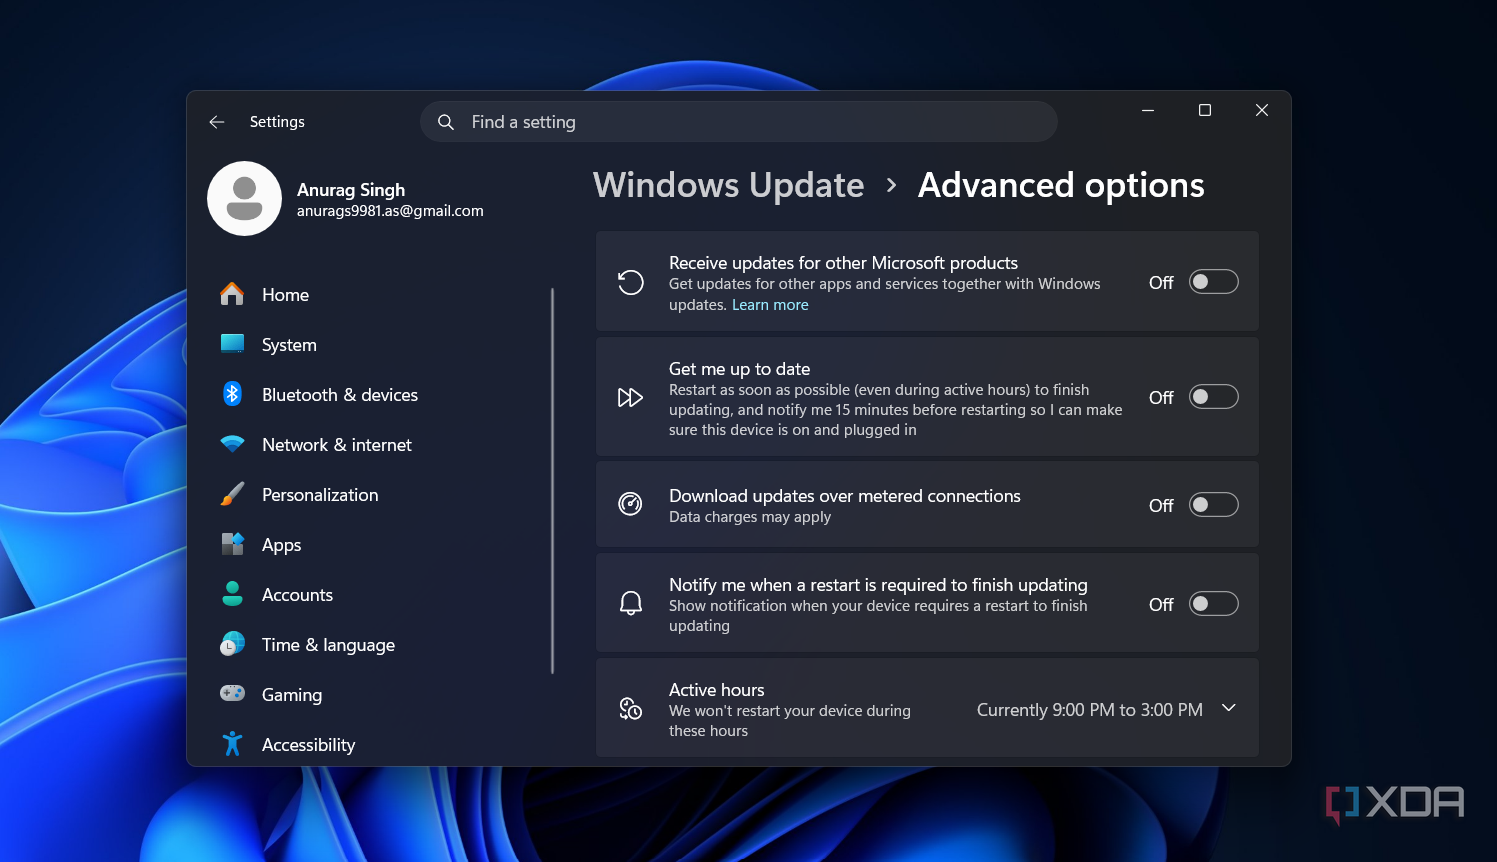Click the account email address text

pos(390,211)
